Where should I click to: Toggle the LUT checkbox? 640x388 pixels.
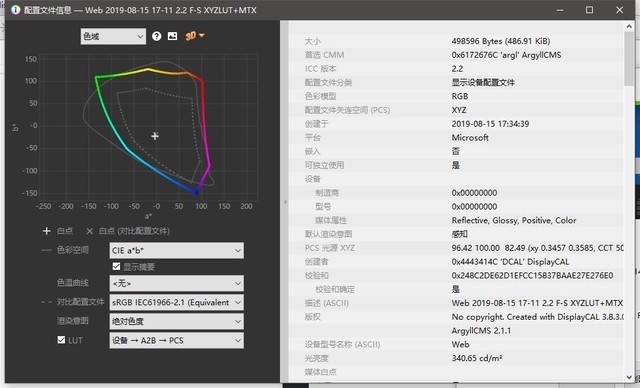point(61,340)
